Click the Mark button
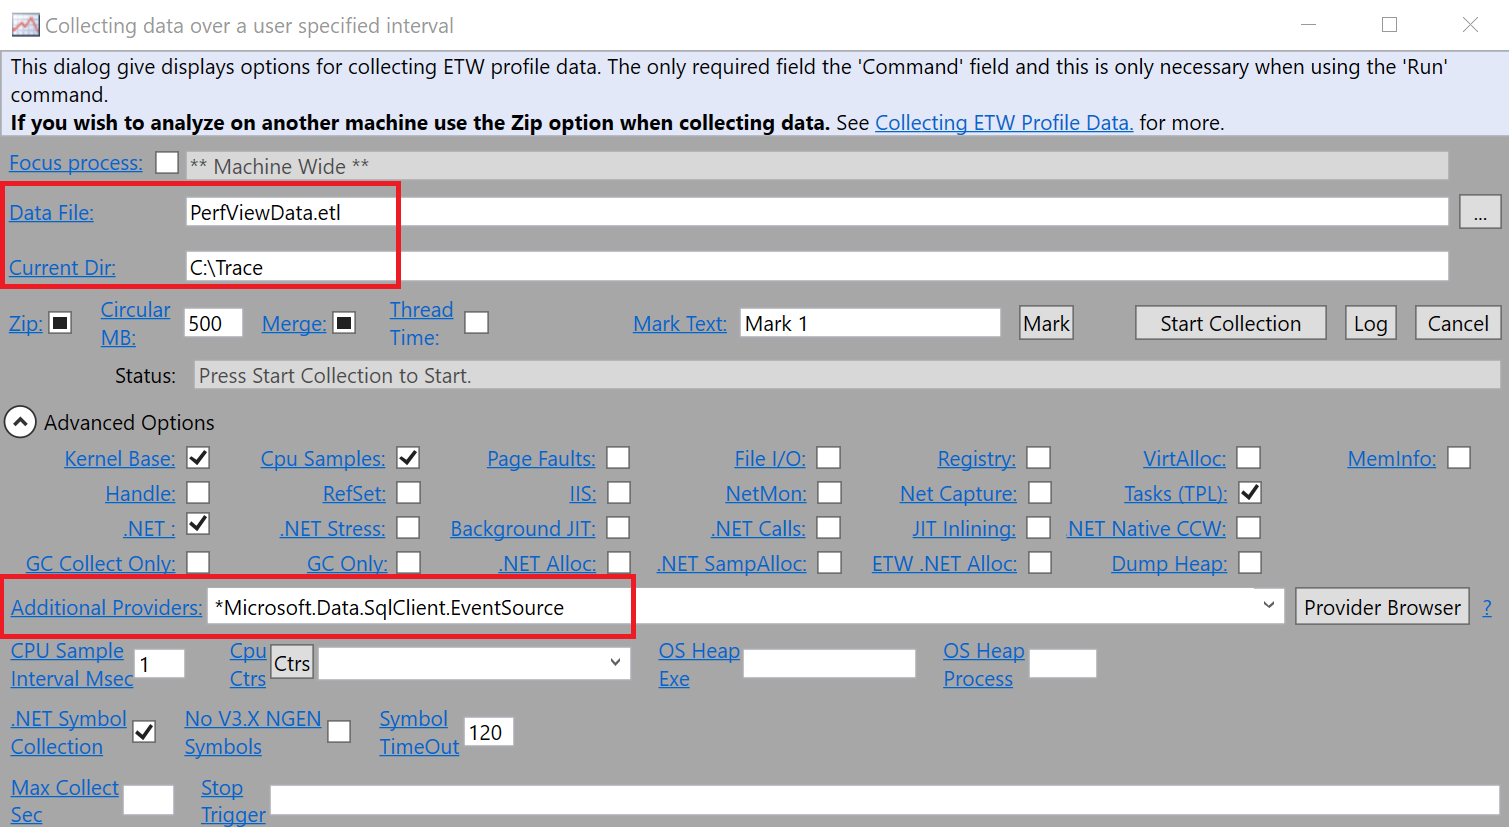Screen dimensions: 1509x827 (1045, 322)
